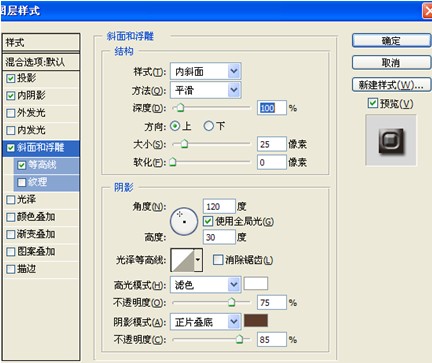The image size is (432, 363).
Task: Open the 方法 (Technique) dropdown showing 平滑
Action: [x=206, y=90]
